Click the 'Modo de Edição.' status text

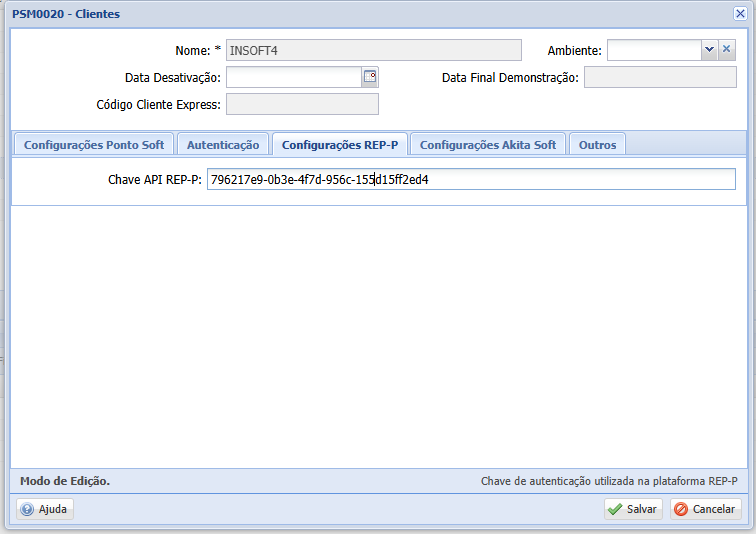pos(65,481)
